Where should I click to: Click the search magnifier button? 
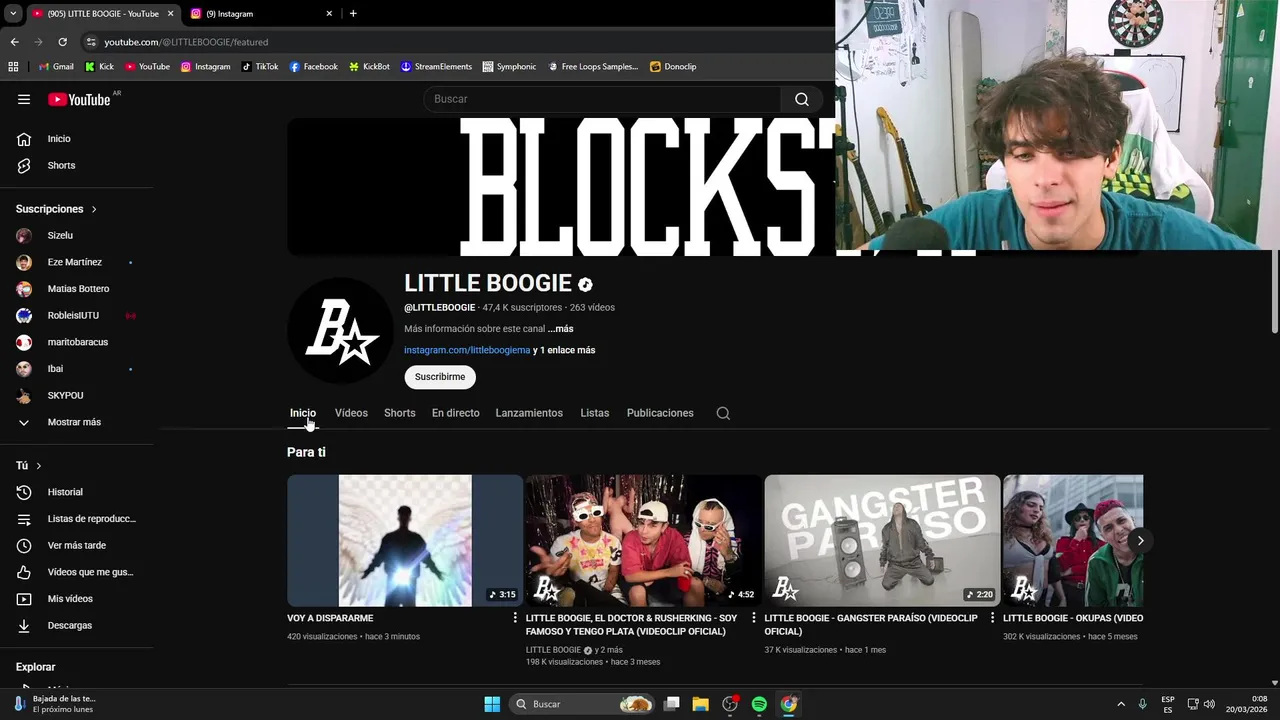[x=802, y=99]
